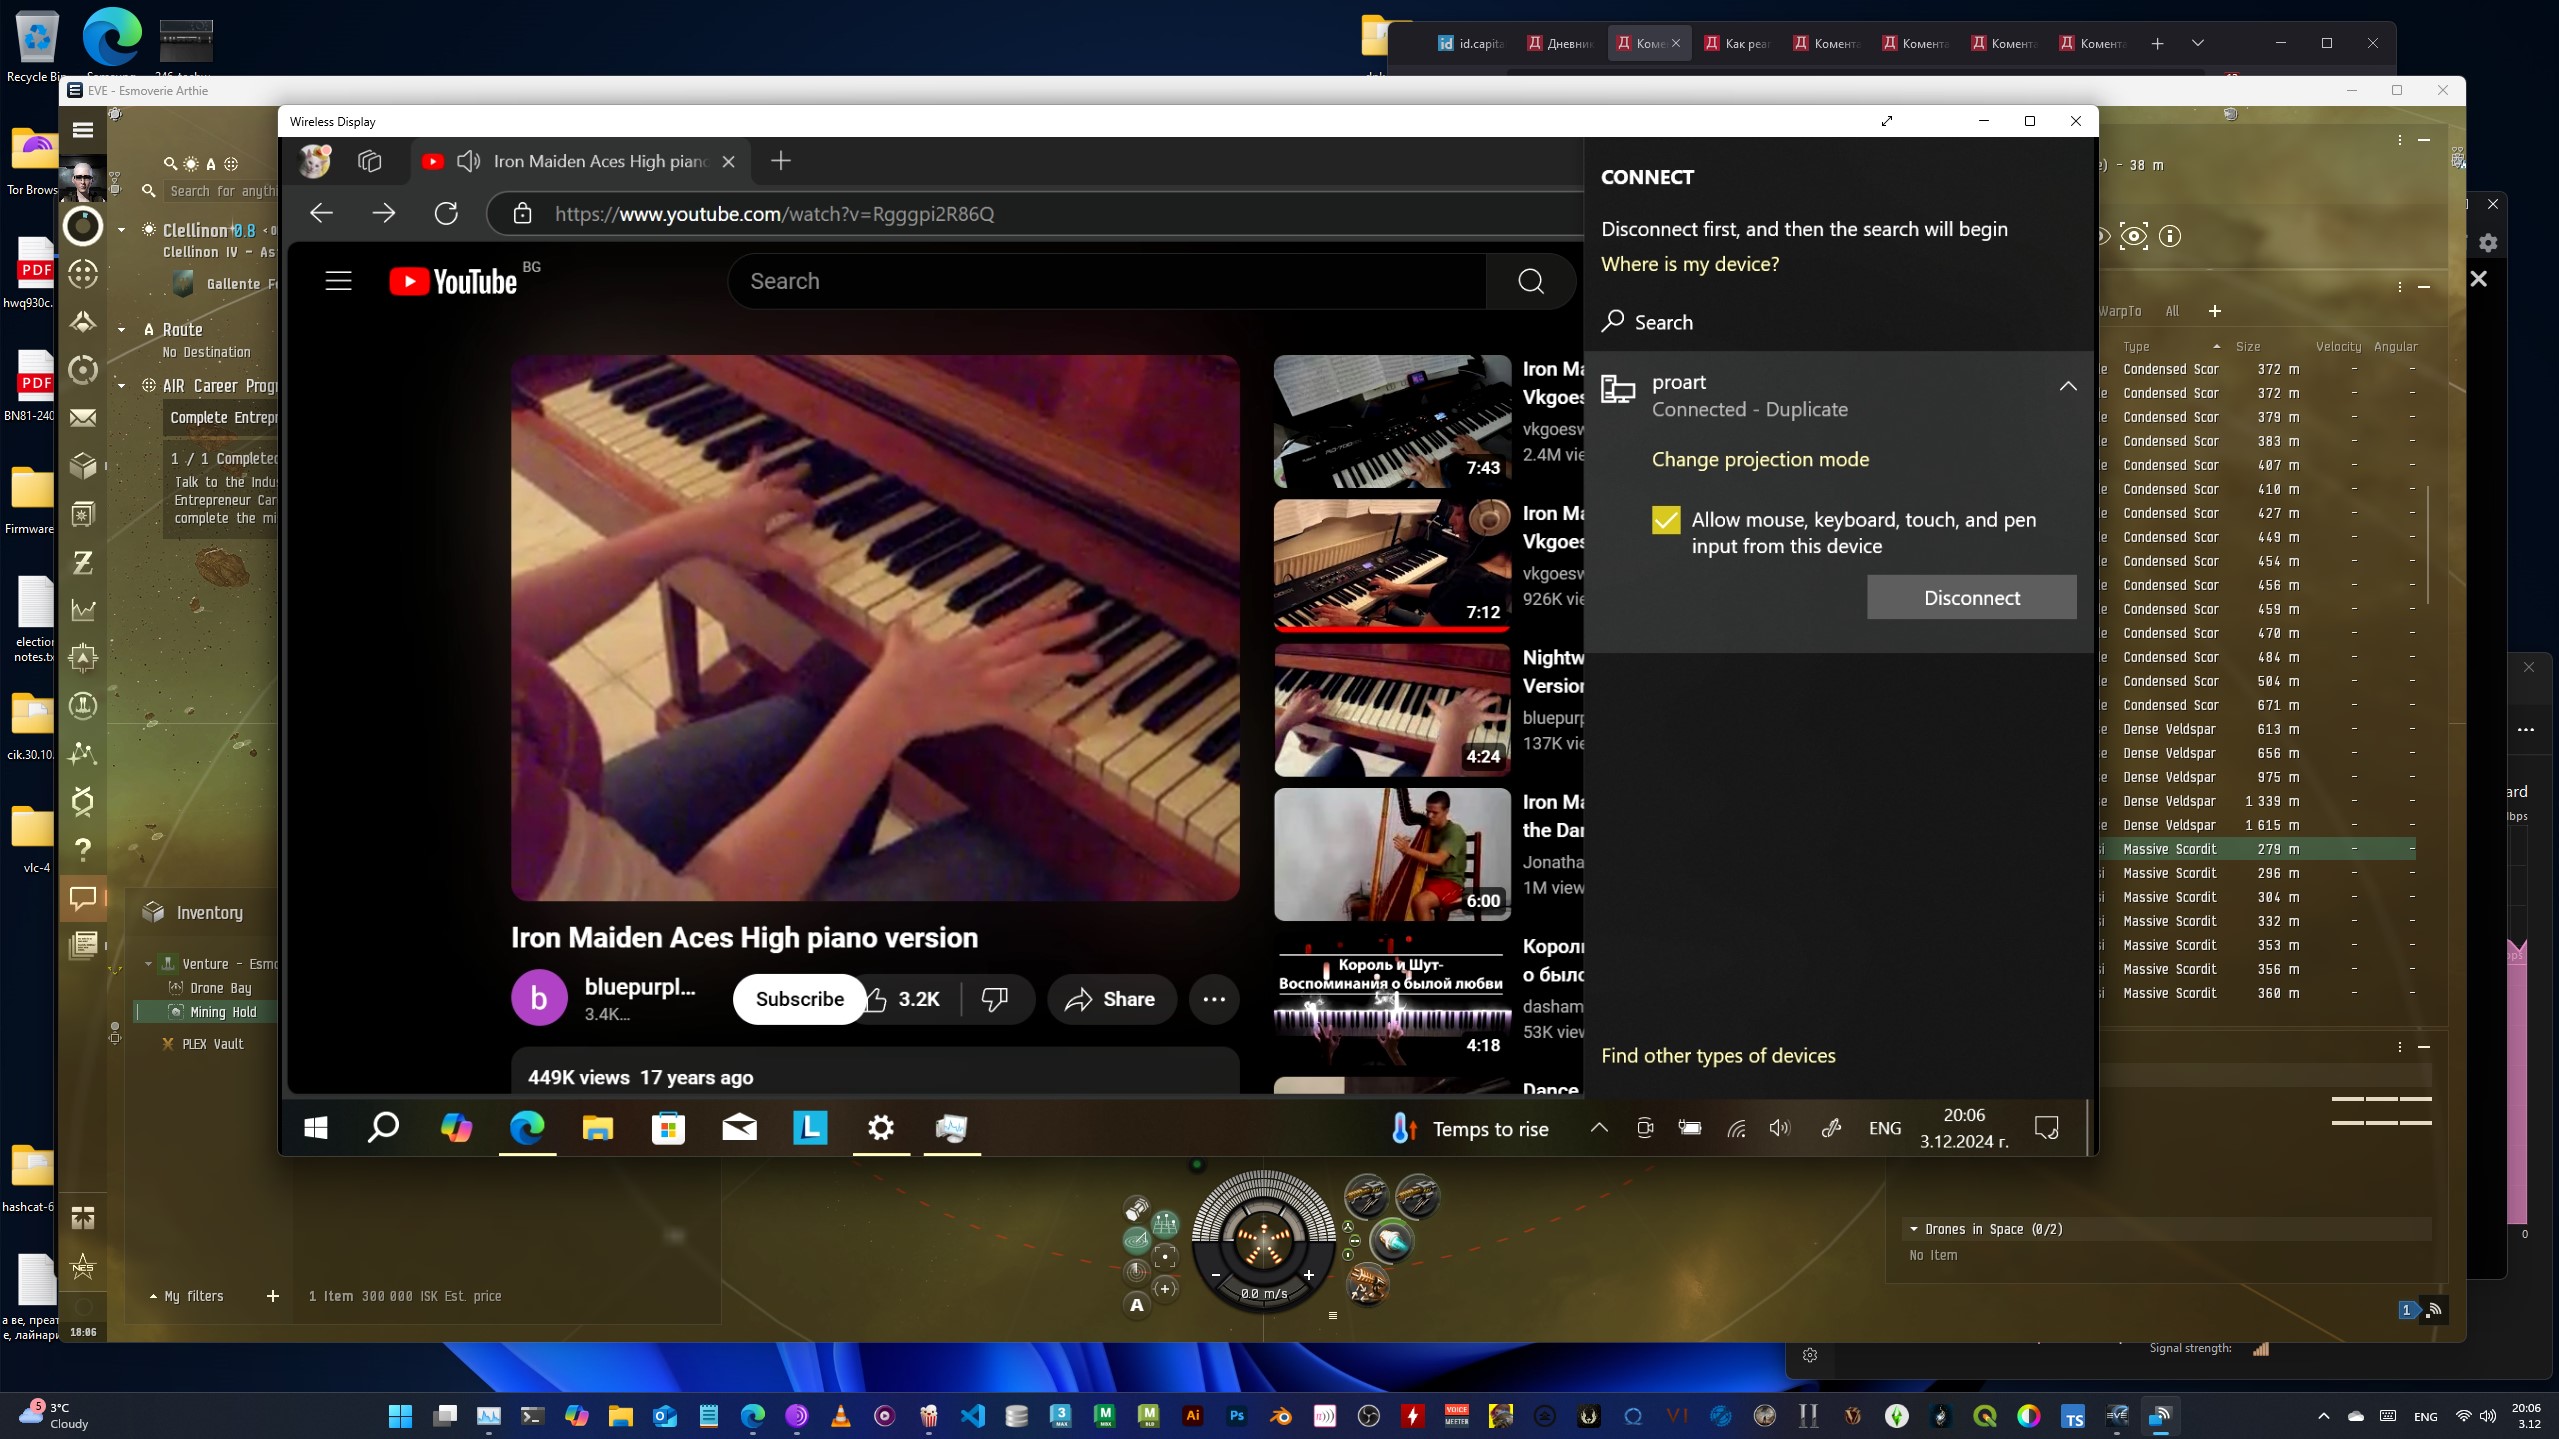Click Find other types of devices
Image resolution: width=2559 pixels, height=1439 pixels.
tap(1718, 1056)
